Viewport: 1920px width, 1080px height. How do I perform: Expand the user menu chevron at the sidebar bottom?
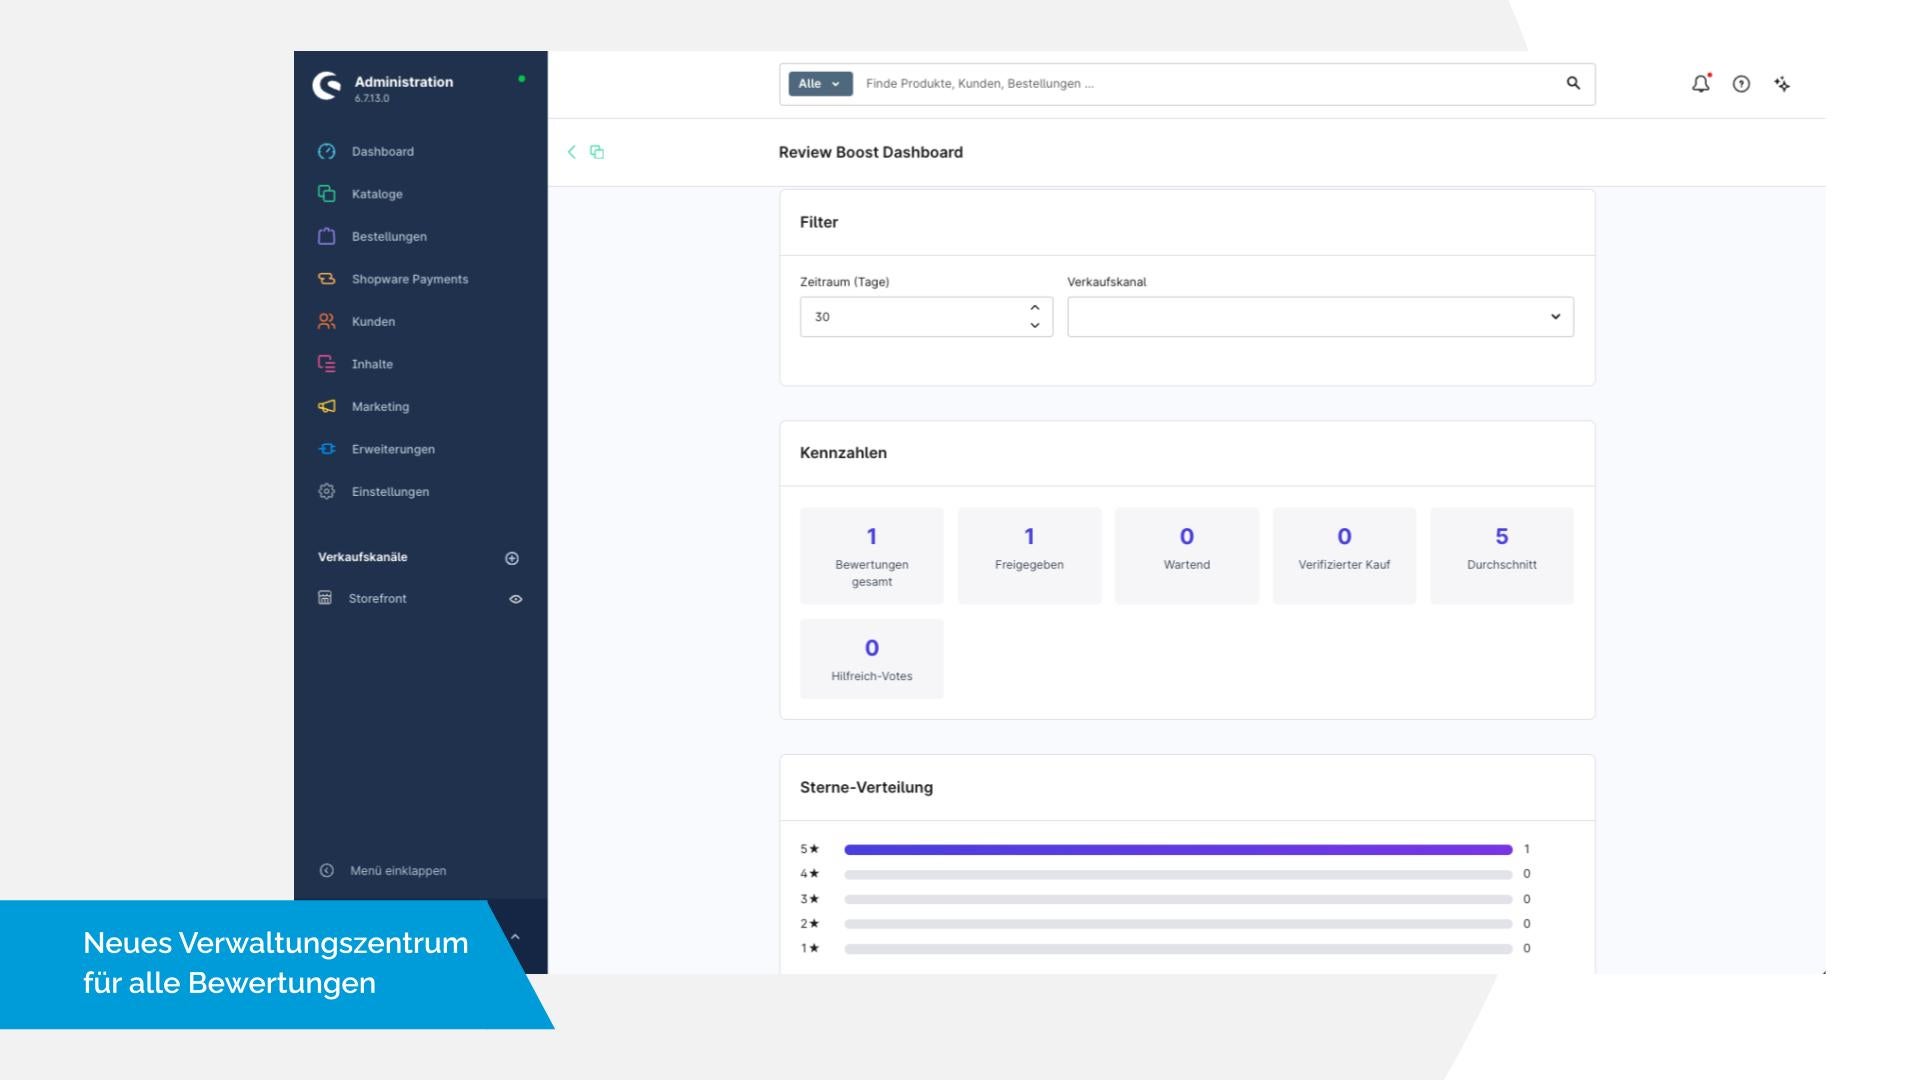pos(515,937)
